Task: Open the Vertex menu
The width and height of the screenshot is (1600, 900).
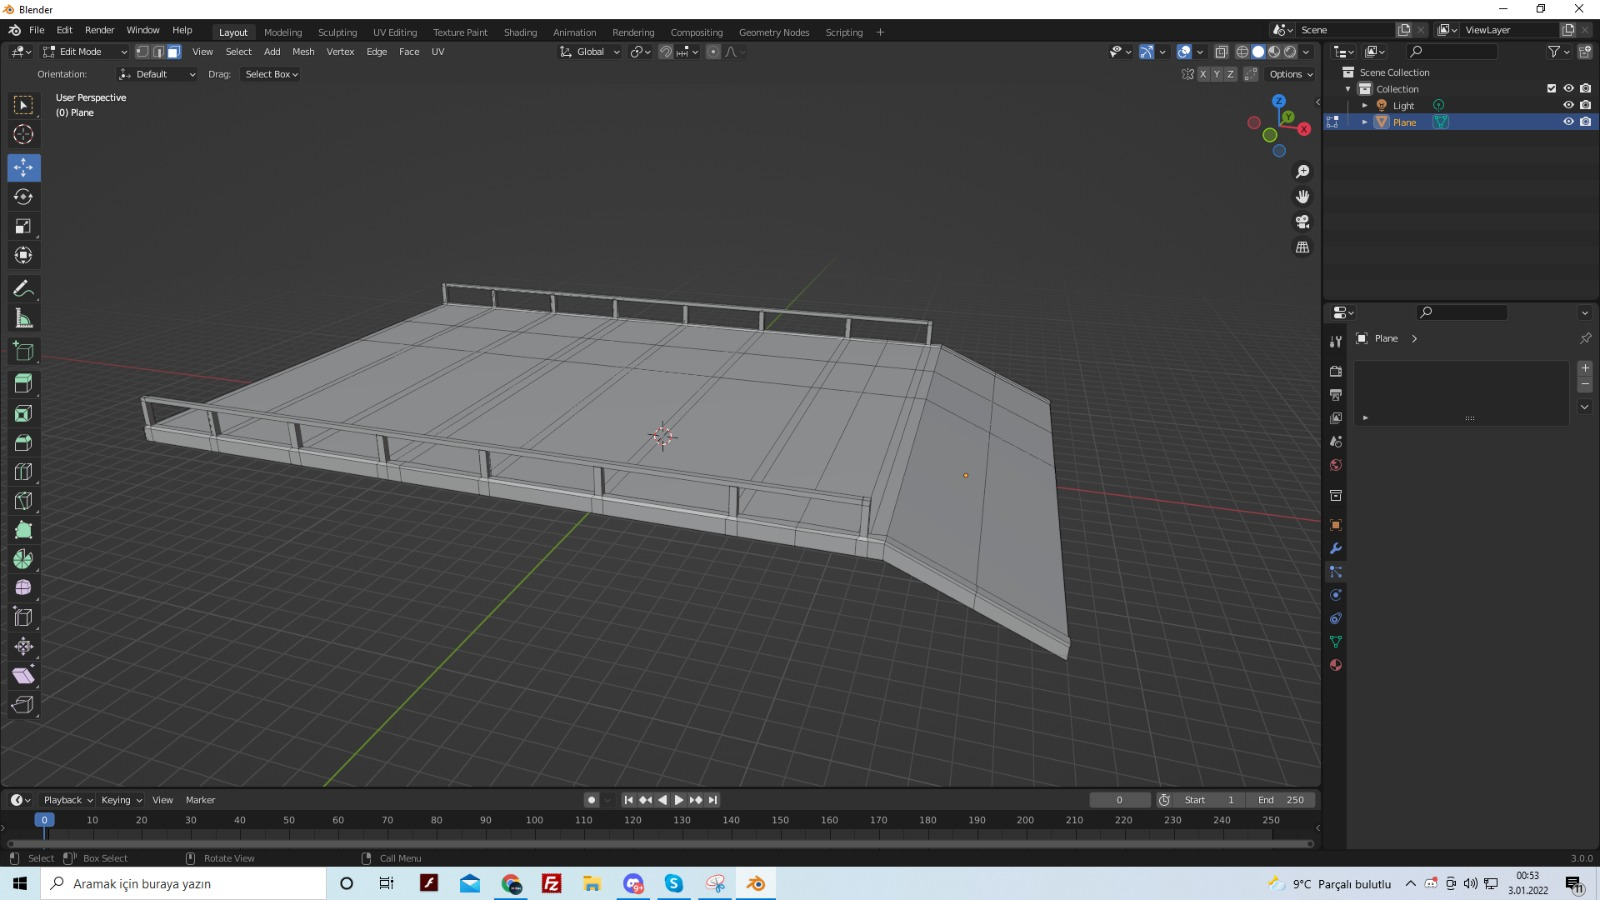Action: pyautogui.click(x=340, y=52)
